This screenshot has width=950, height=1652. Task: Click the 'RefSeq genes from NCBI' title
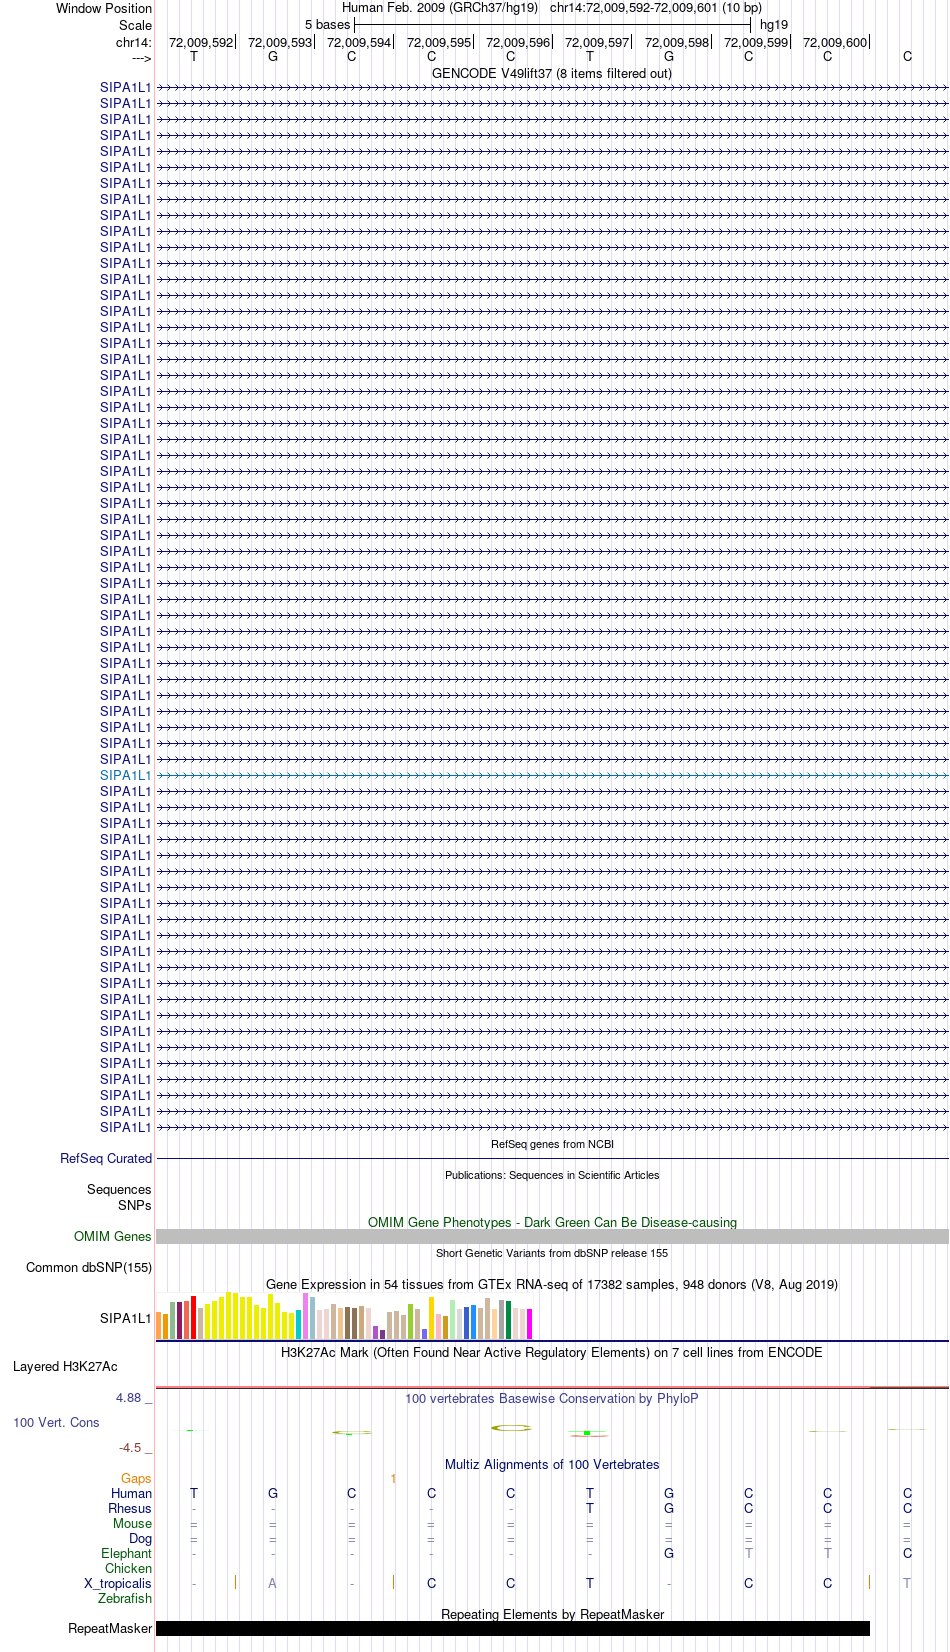[552, 1144]
